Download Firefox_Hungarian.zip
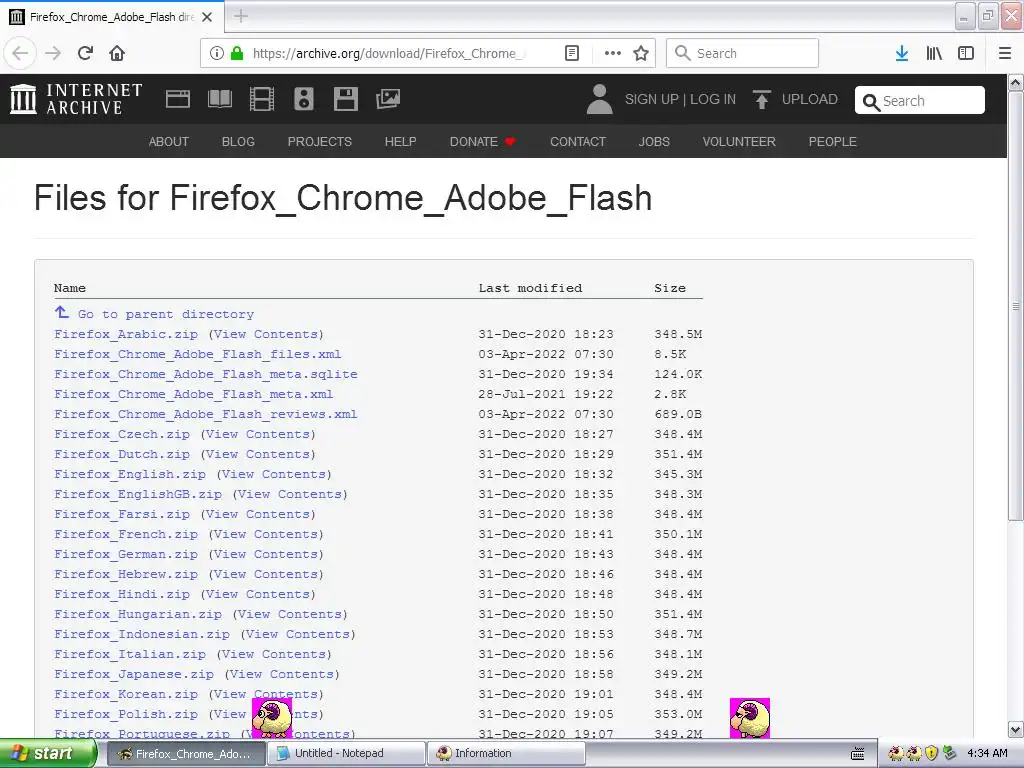 pos(137,614)
